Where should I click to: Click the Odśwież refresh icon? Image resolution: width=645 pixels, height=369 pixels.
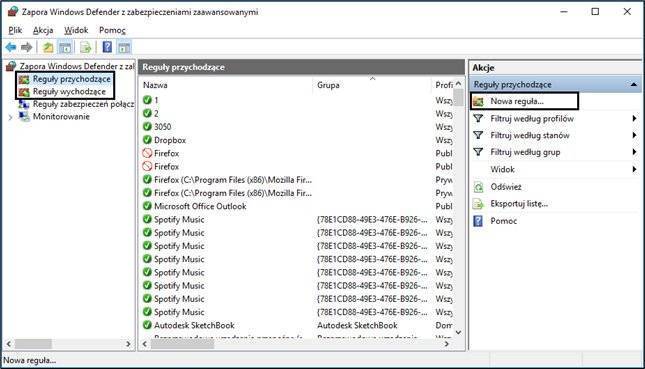click(478, 187)
